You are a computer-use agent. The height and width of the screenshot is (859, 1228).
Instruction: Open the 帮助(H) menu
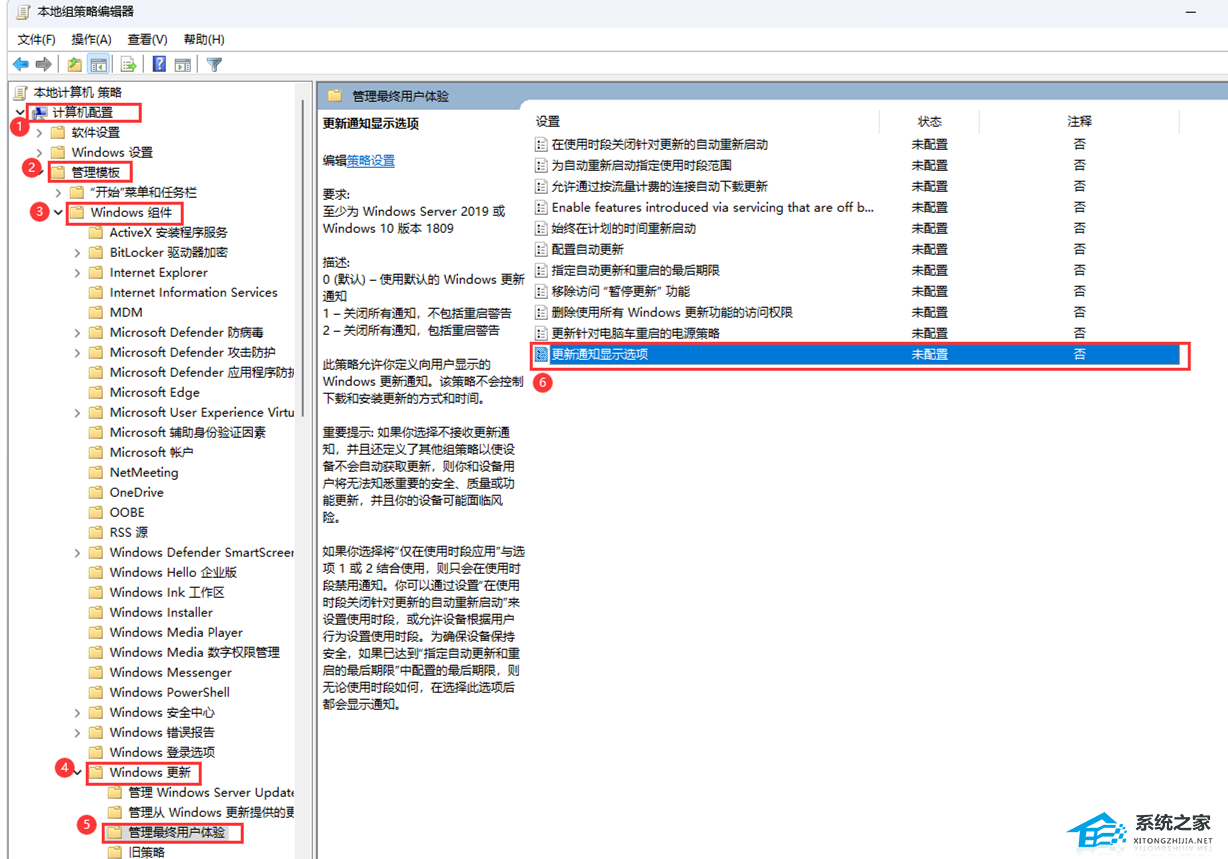pos(204,39)
